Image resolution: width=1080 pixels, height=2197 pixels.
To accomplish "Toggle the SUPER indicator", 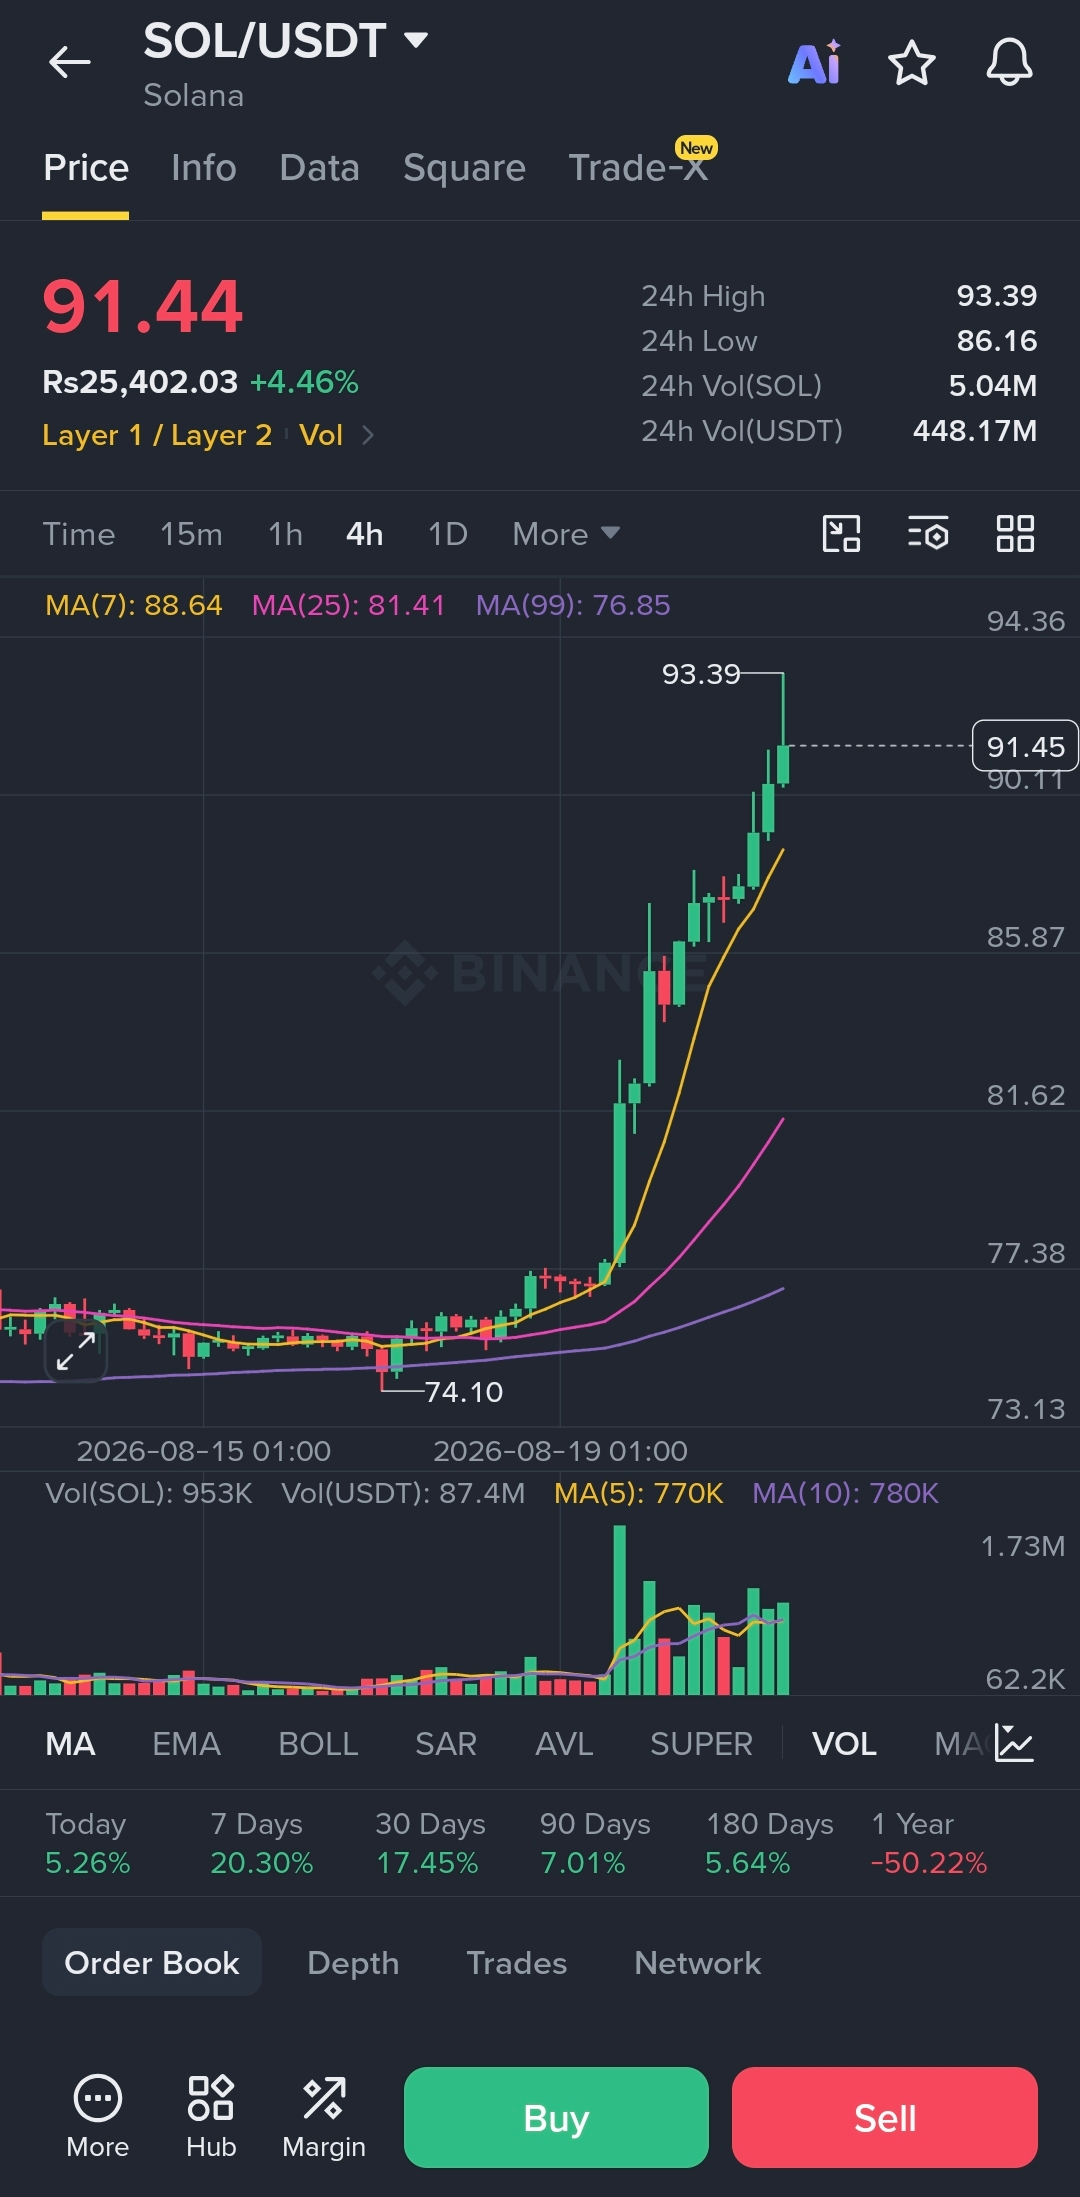I will click(x=701, y=1744).
